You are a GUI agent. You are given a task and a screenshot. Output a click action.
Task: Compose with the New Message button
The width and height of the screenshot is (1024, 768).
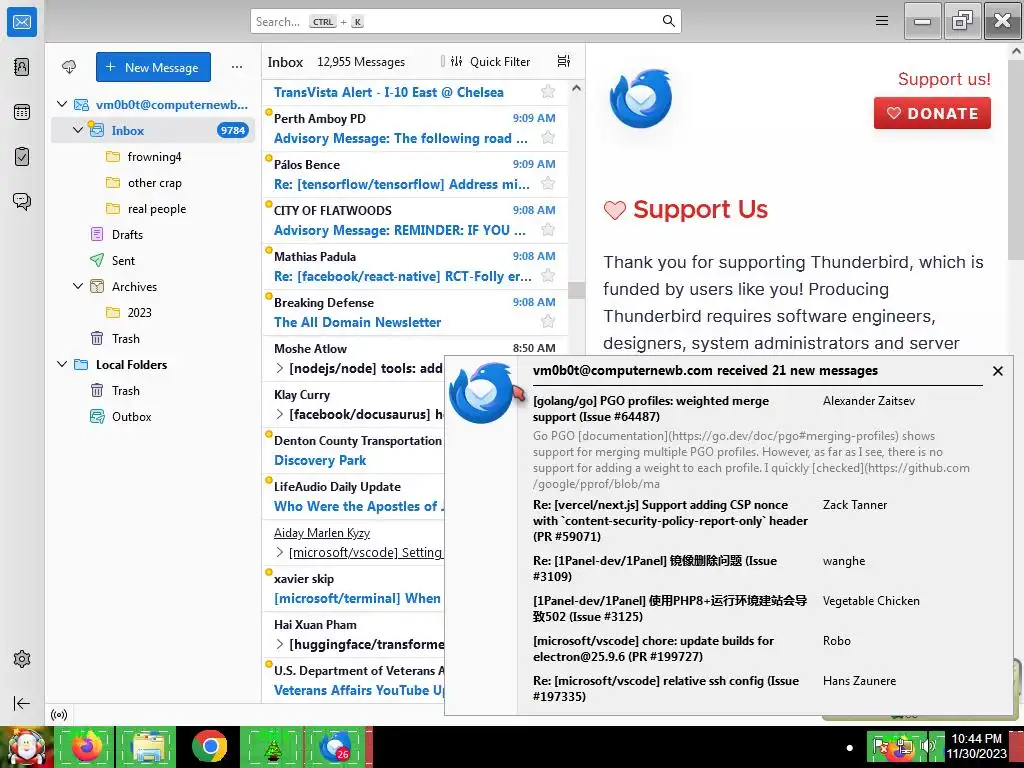click(153, 67)
